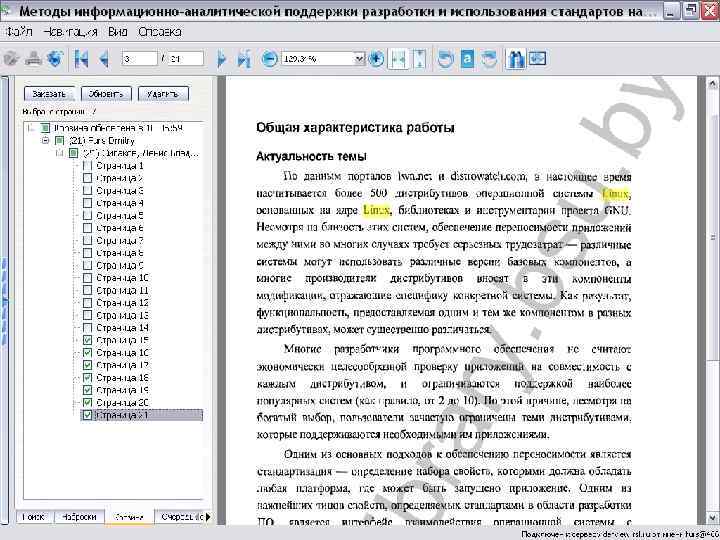Uncheck the Страница 19 checkbox
Image resolution: width=720 pixels, height=540 pixels.
click(87, 390)
